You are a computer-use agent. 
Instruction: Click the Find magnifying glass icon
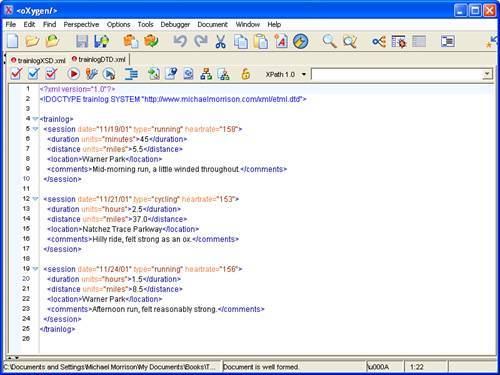pos(329,41)
